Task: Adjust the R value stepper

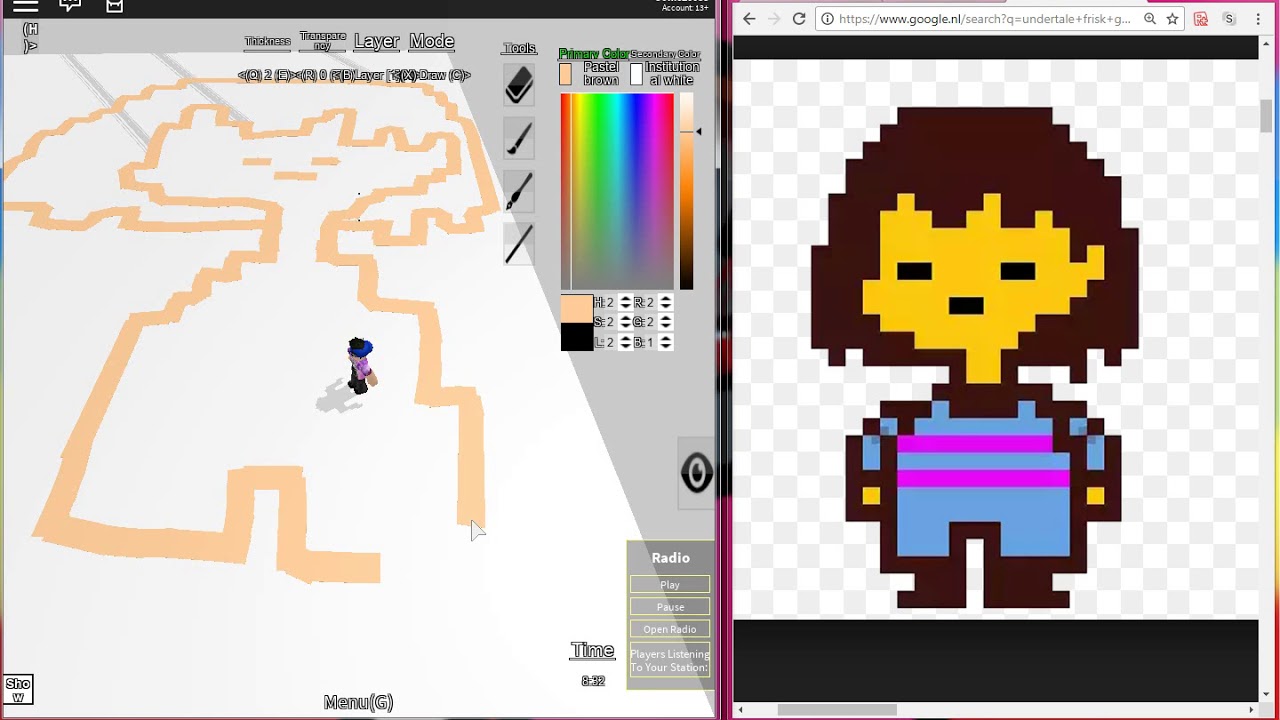Action: [665, 302]
